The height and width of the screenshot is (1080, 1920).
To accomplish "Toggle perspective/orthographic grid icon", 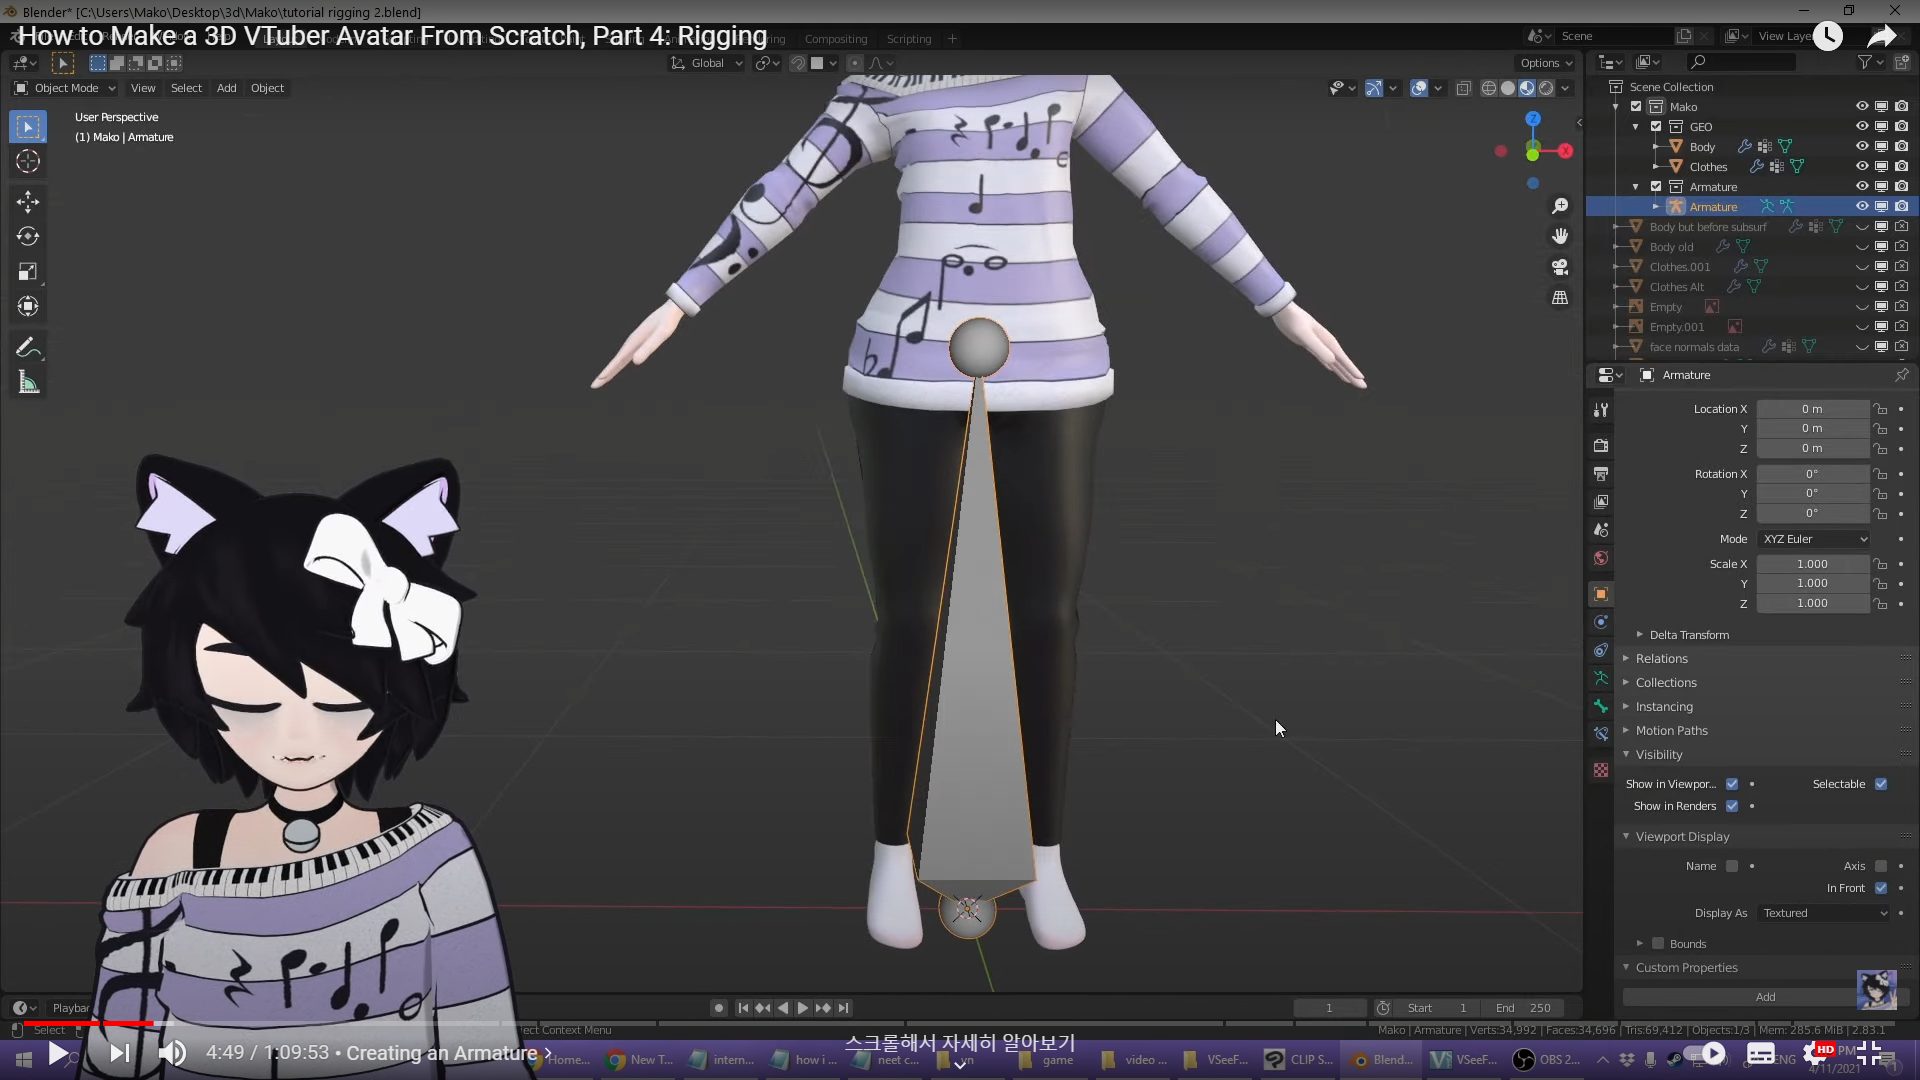I will pos(1560,298).
